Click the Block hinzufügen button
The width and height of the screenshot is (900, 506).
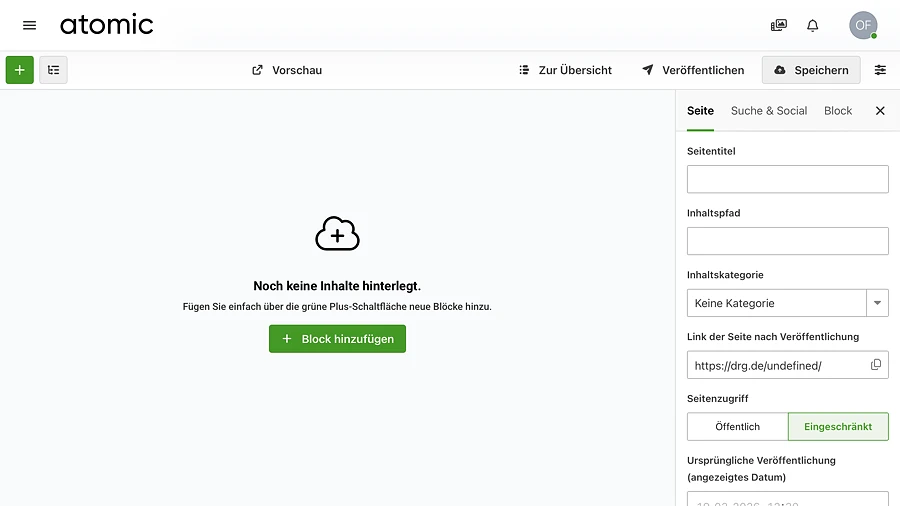[x=337, y=339]
